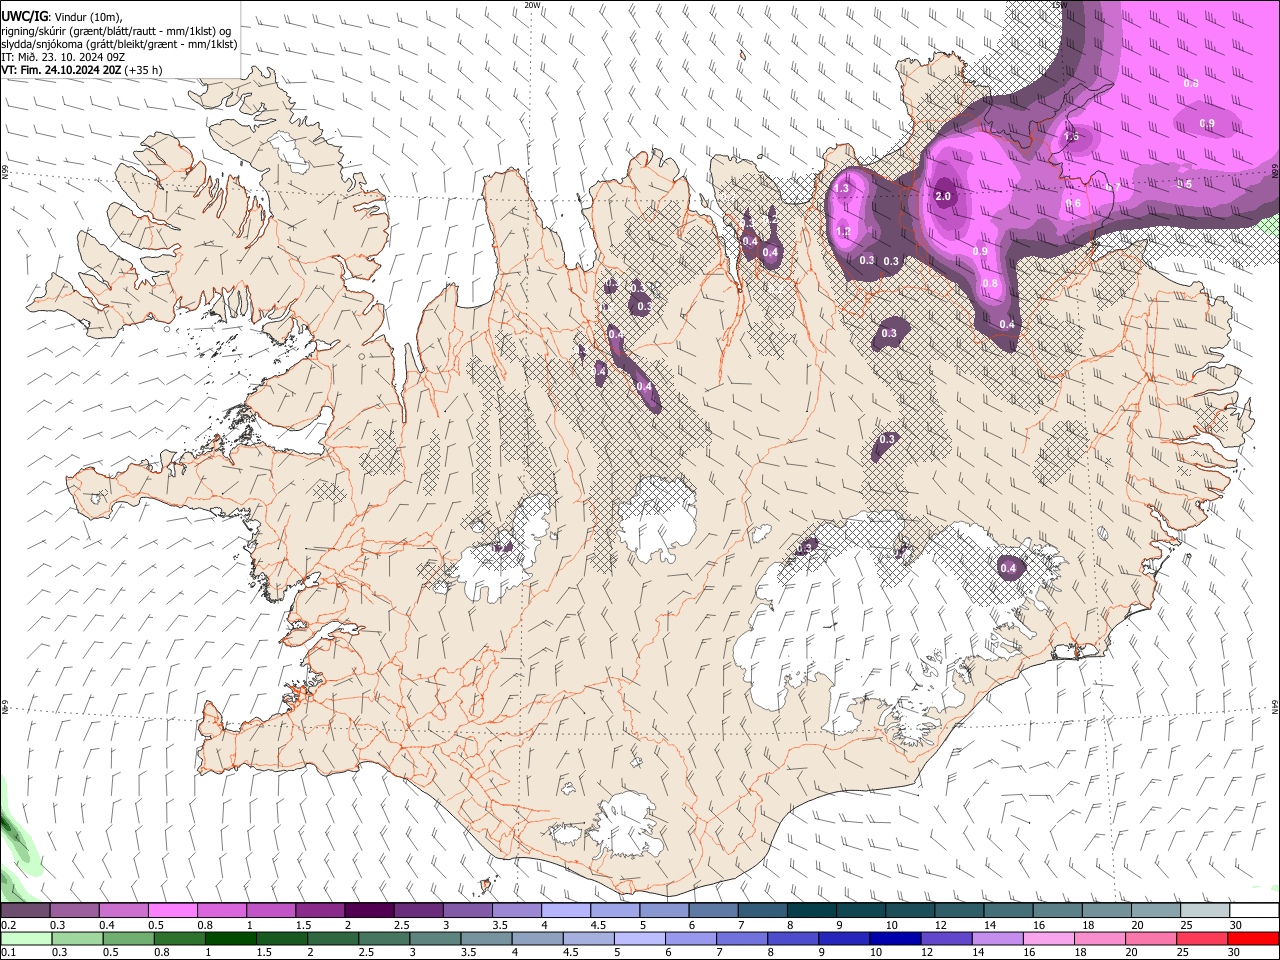Viewport: 1280px width, 960px height.
Task: Click the '20W' longitude label at the top
Action: (x=532, y=5)
